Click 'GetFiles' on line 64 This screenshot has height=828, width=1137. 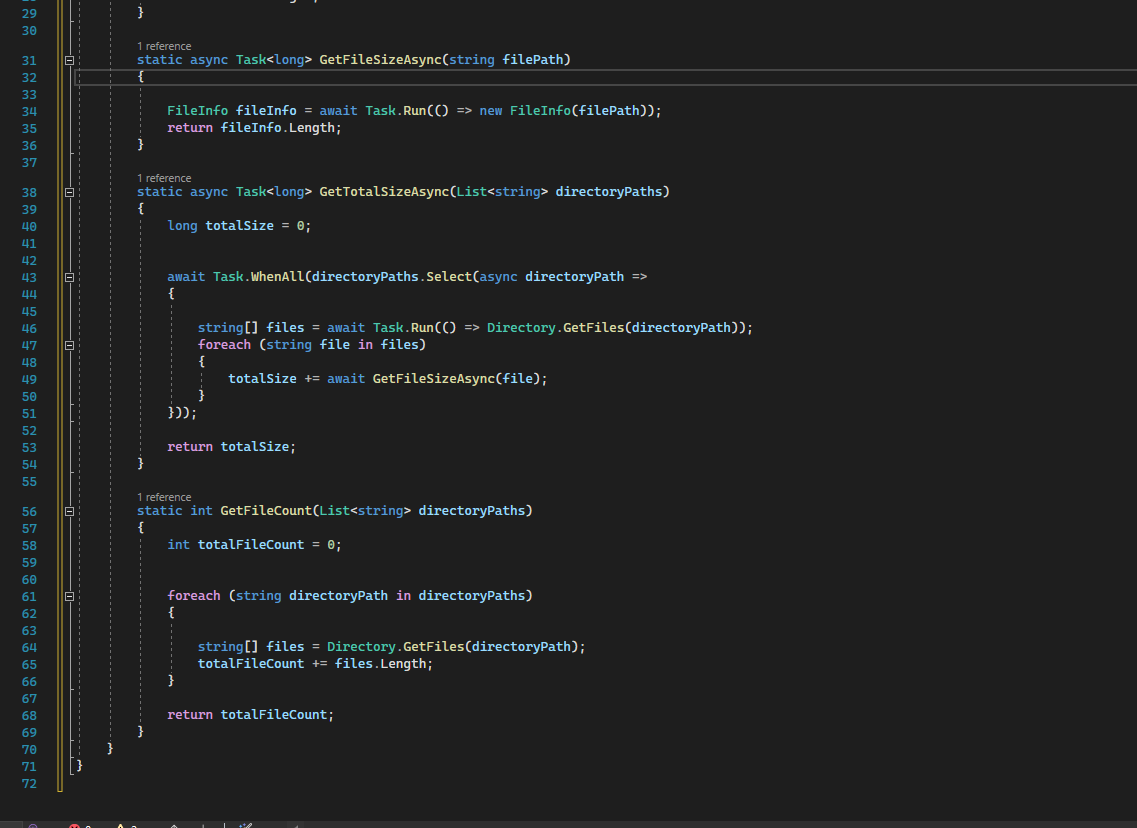[434, 646]
